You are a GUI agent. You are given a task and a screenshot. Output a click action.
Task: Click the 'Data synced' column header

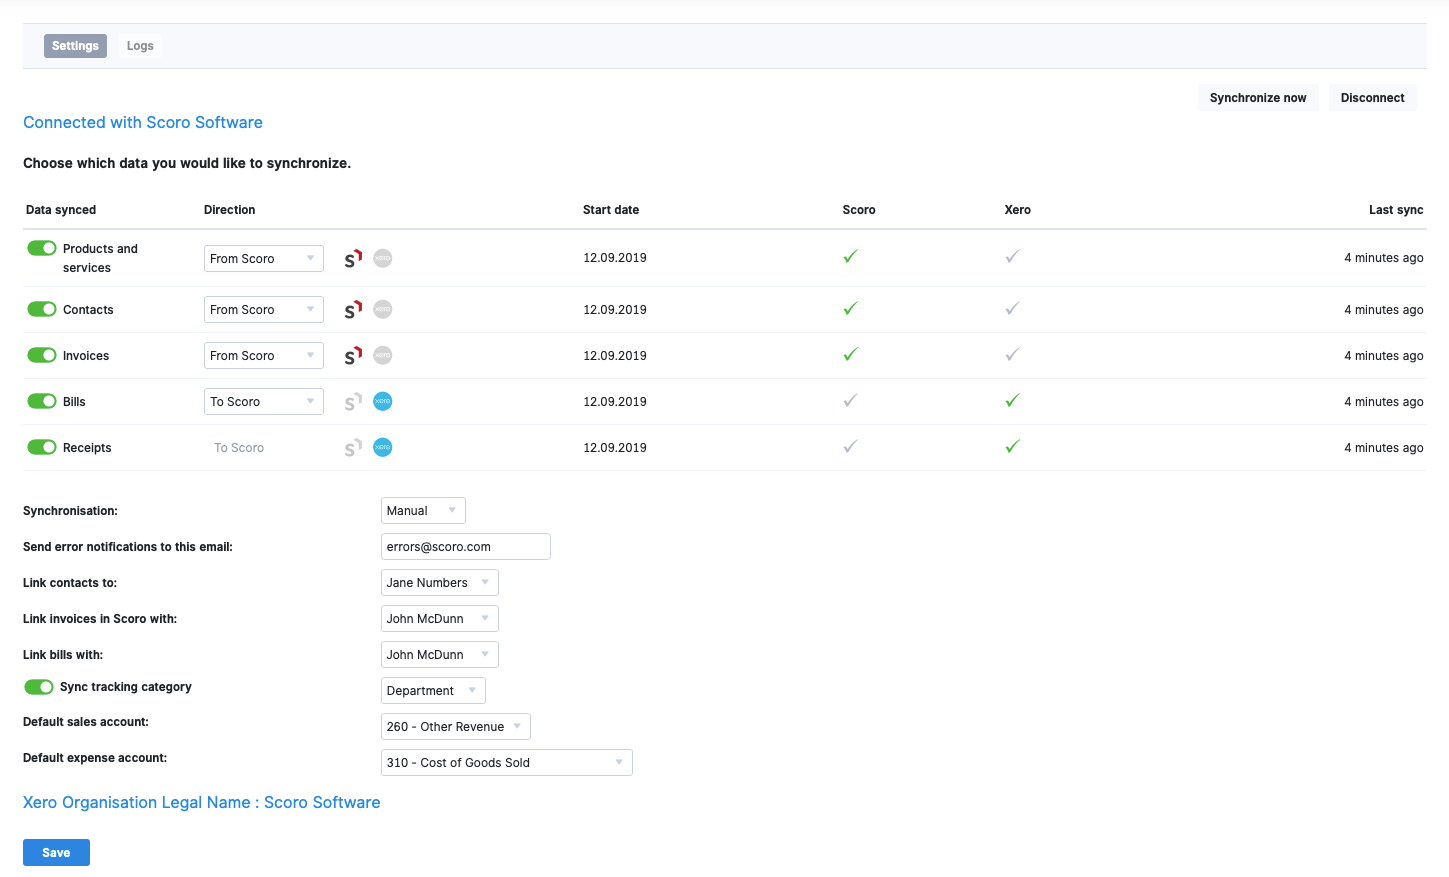[x=61, y=210]
